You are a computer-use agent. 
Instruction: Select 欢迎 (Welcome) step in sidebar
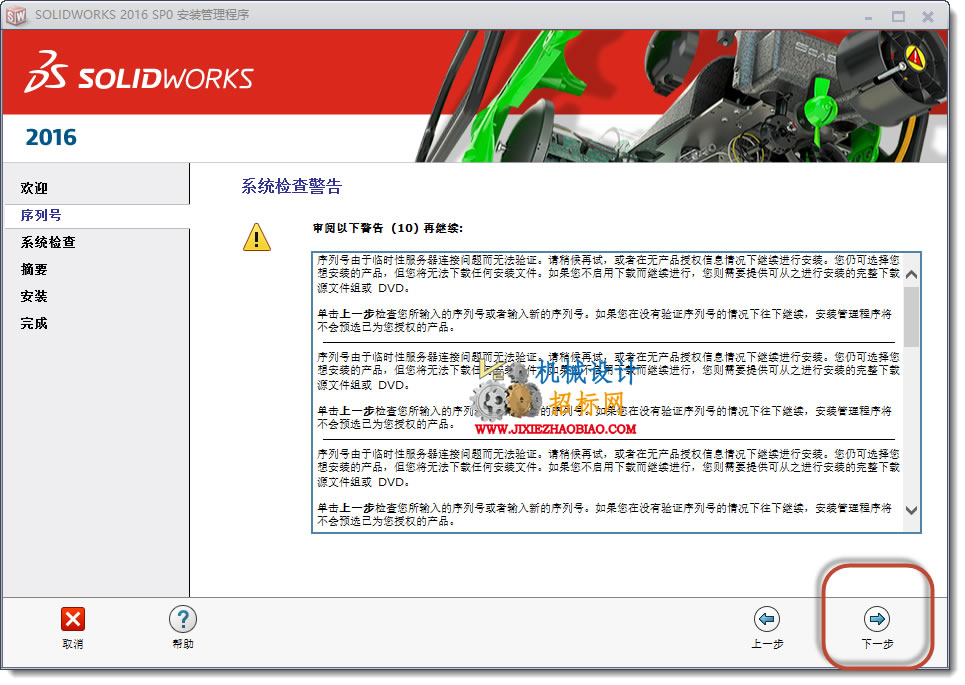(x=34, y=188)
